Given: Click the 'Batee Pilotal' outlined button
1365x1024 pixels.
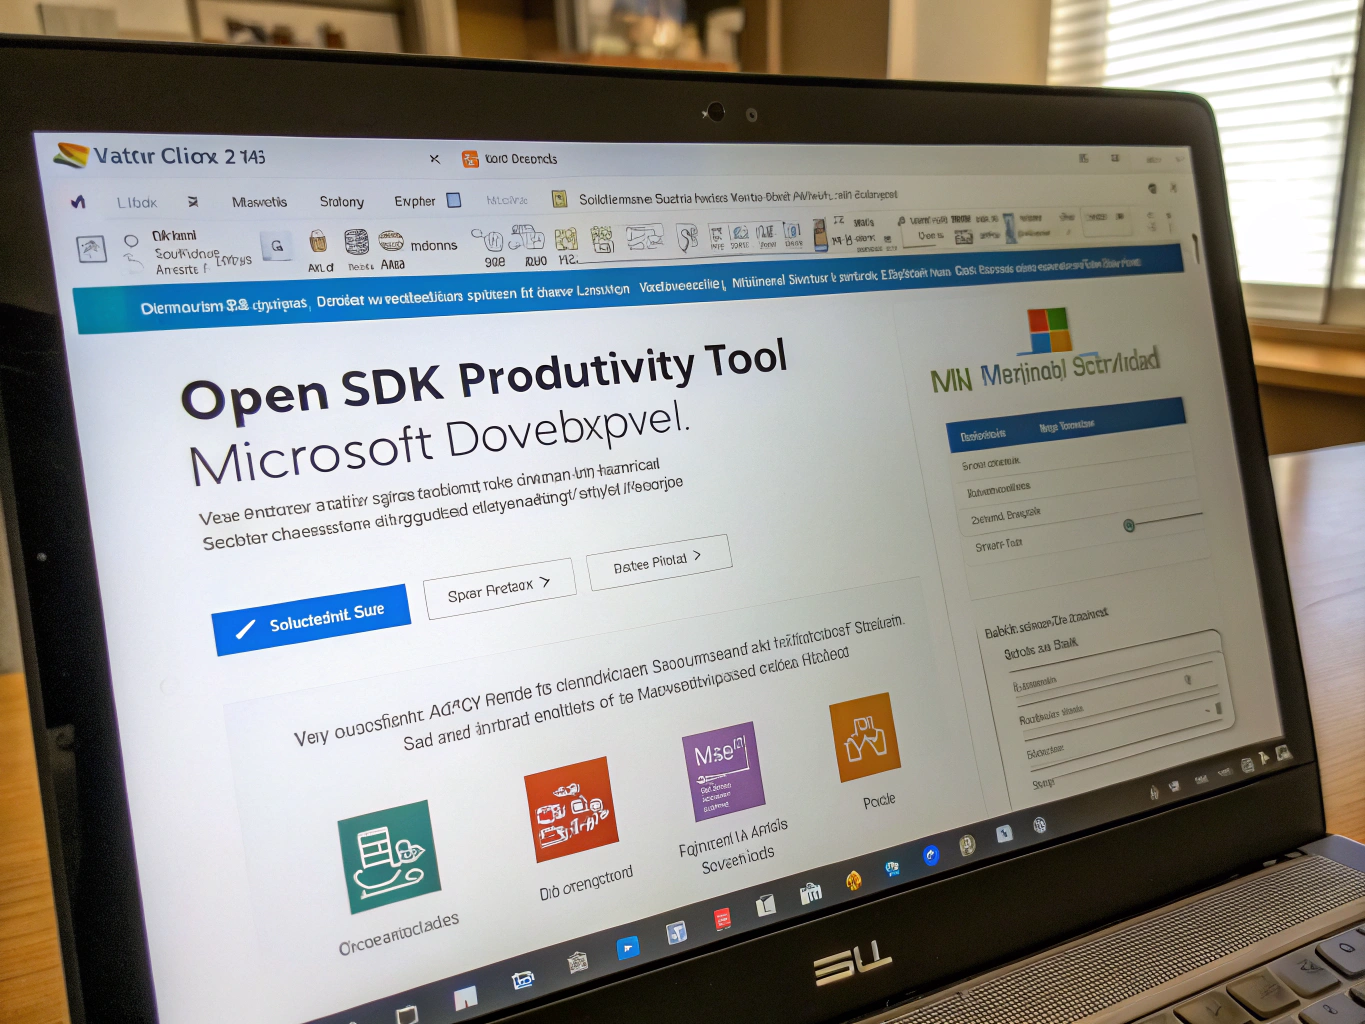Looking at the screenshot, I should coord(659,561).
